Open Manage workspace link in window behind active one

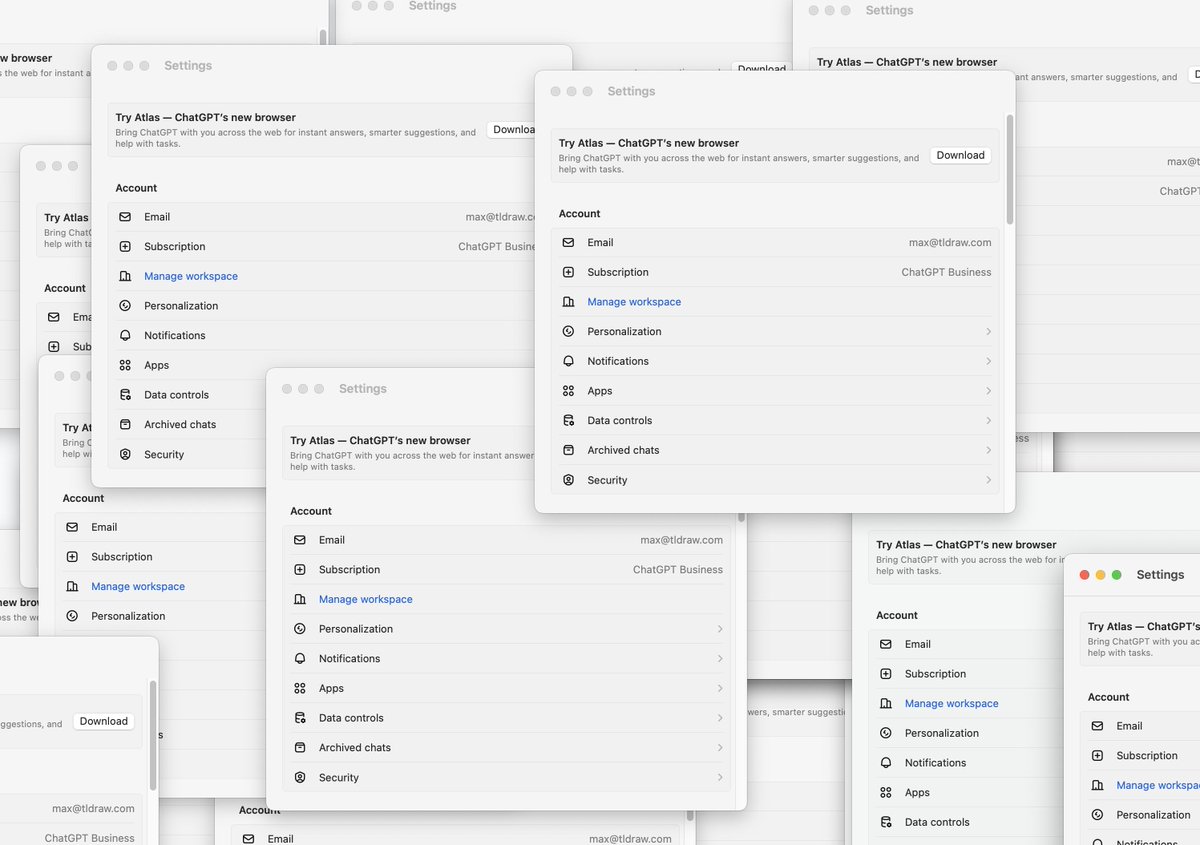click(952, 703)
